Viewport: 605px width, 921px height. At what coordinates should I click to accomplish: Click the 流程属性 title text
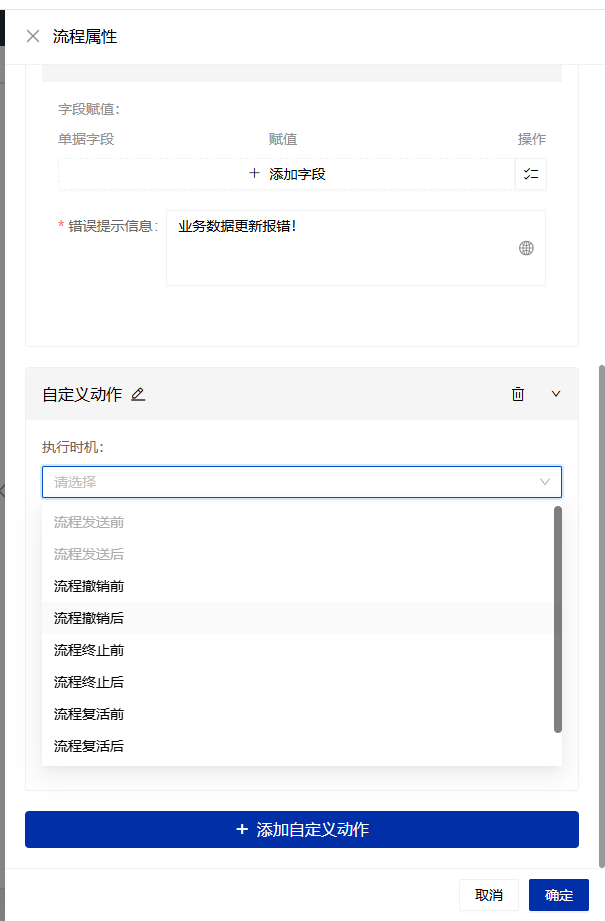[85, 36]
